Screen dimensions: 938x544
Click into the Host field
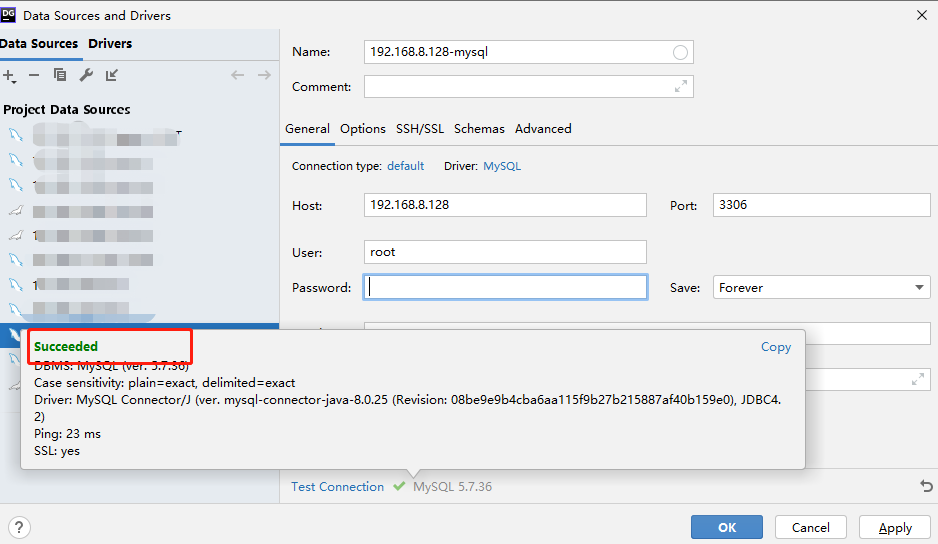[x=505, y=205]
